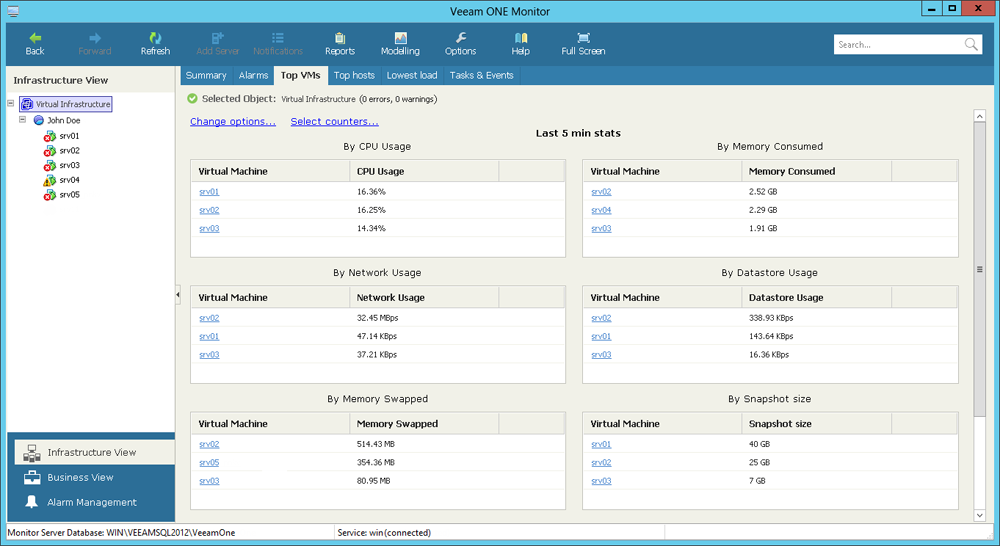Click the srv03 server icon in tree
Image resolution: width=1000 pixels, height=546 pixels.
tap(49, 165)
